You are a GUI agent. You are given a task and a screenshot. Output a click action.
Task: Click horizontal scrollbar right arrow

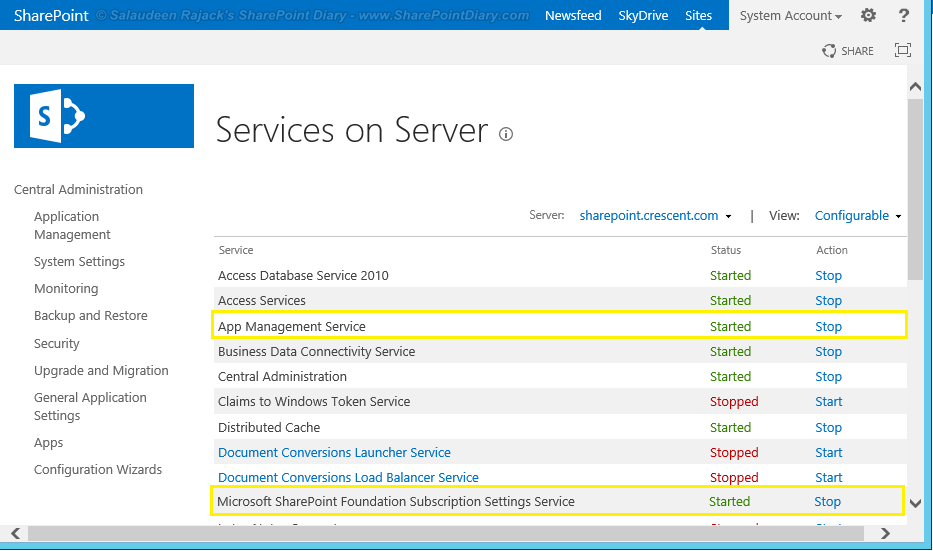[x=885, y=533]
